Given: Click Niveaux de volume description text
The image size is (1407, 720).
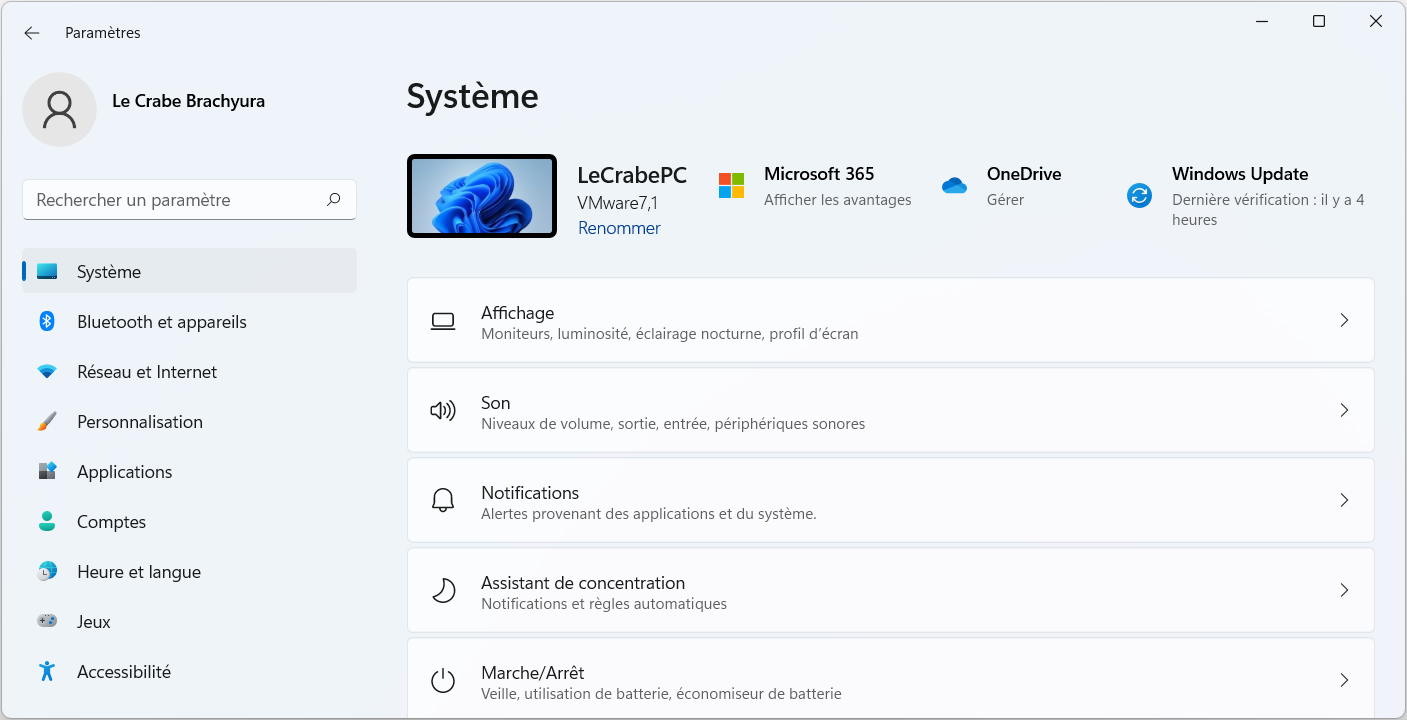Looking at the screenshot, I should pyautogui.click(x=673, y=424).
